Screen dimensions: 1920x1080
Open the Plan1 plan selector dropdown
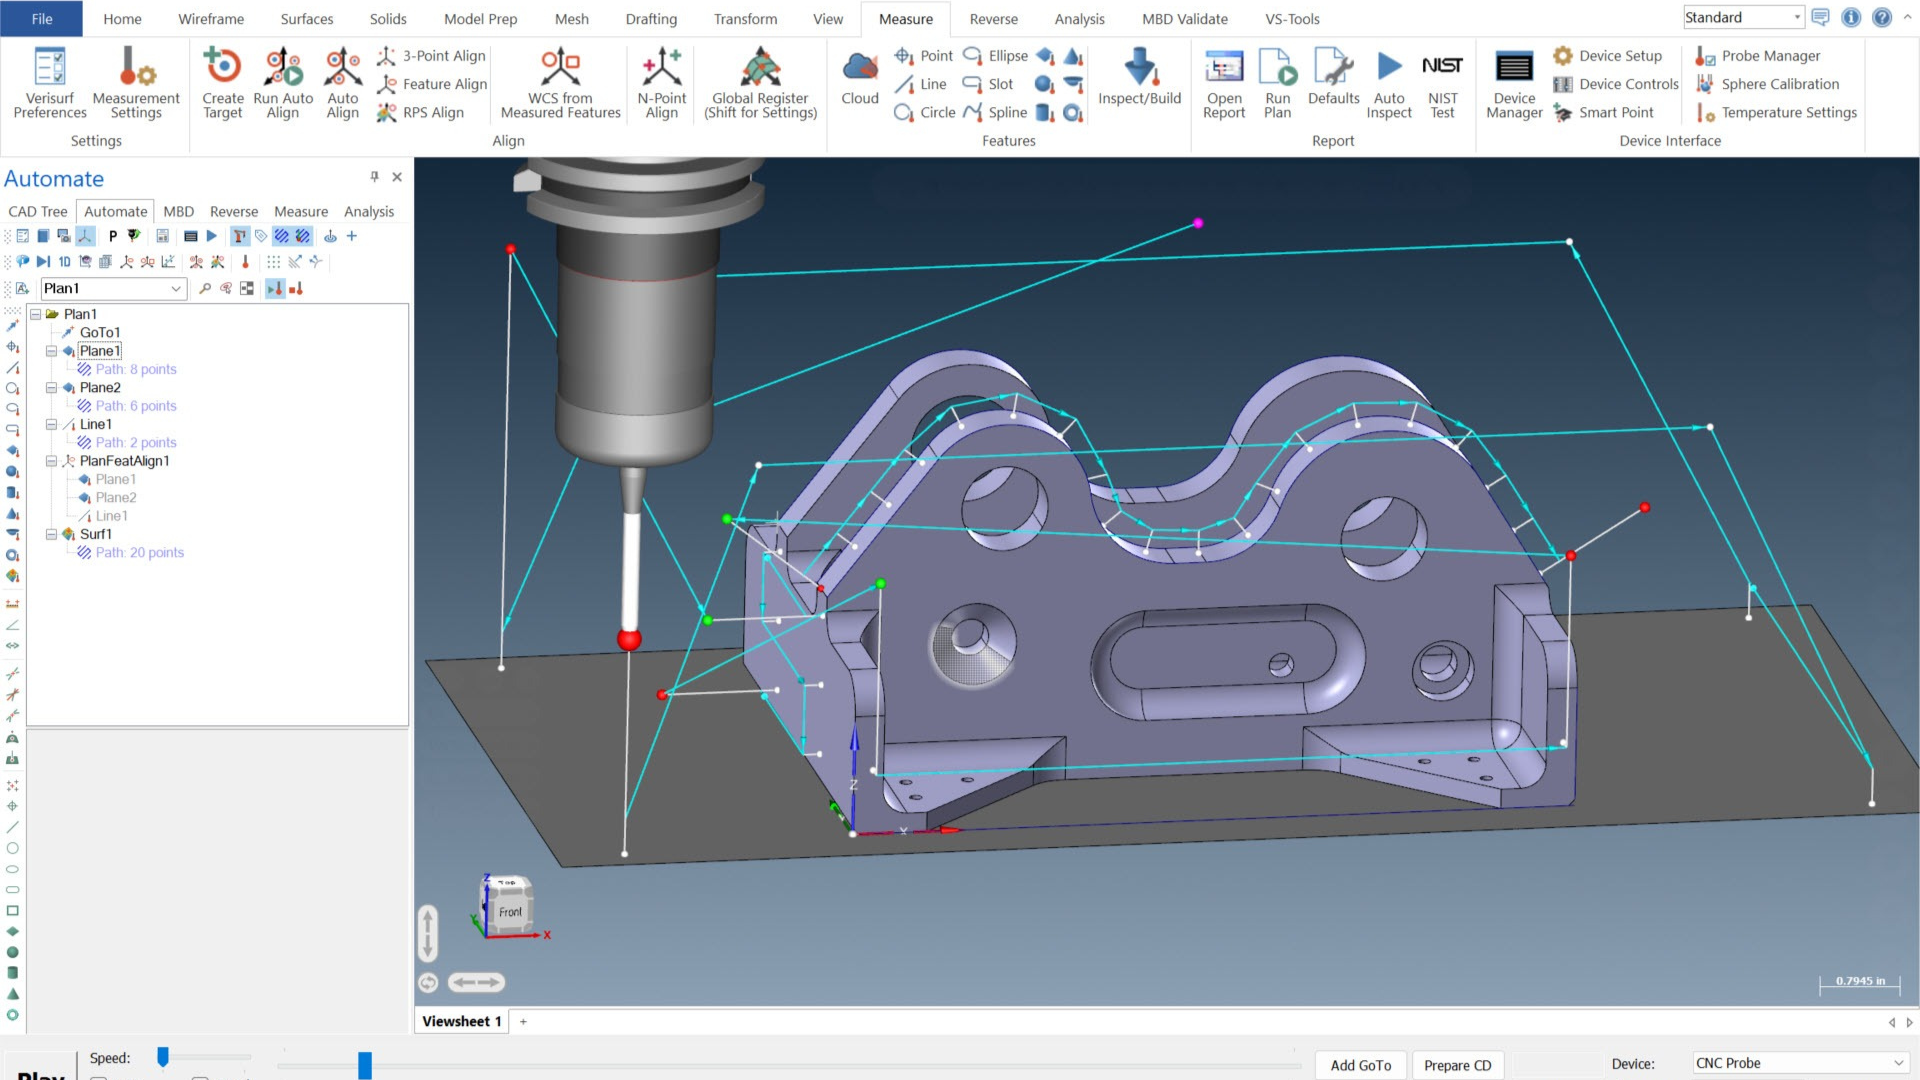point(176,289)
